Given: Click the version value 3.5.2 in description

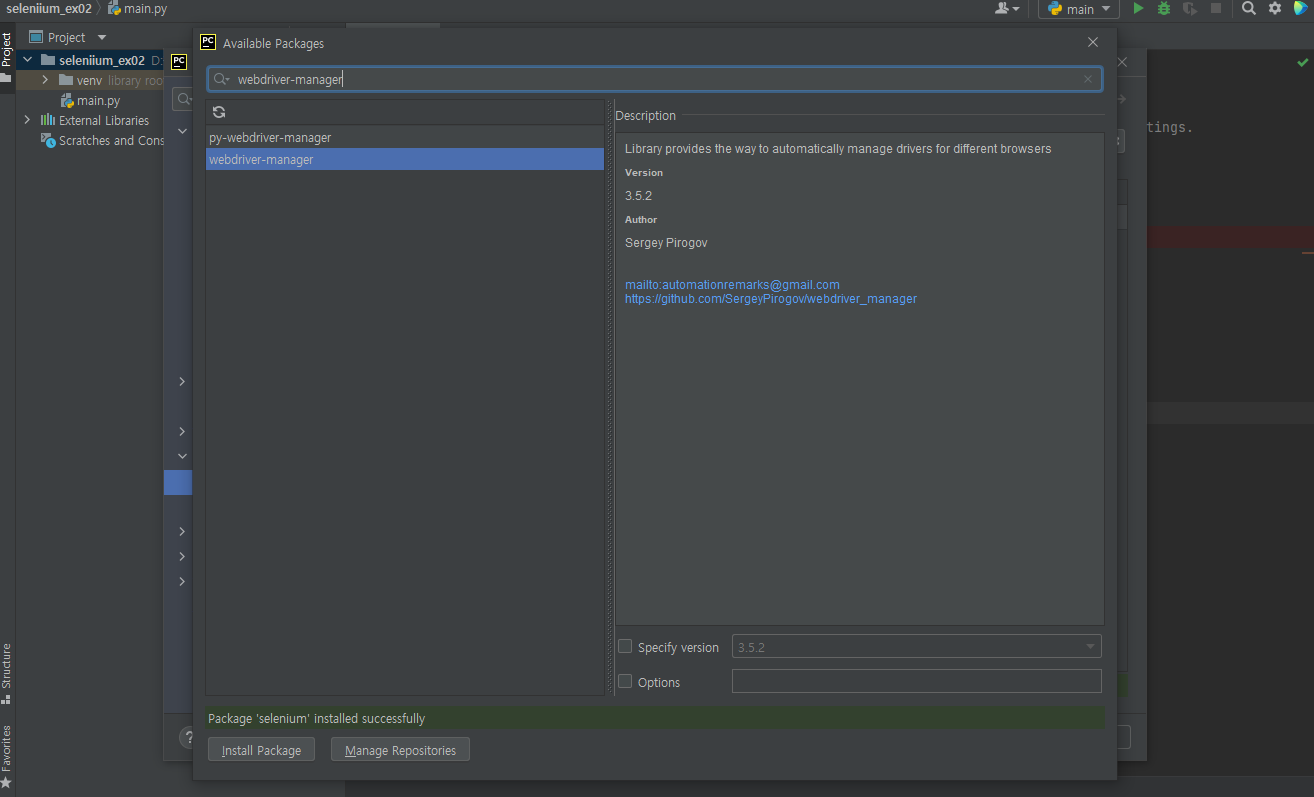Looking at the screenshot, I should (638, 196).
